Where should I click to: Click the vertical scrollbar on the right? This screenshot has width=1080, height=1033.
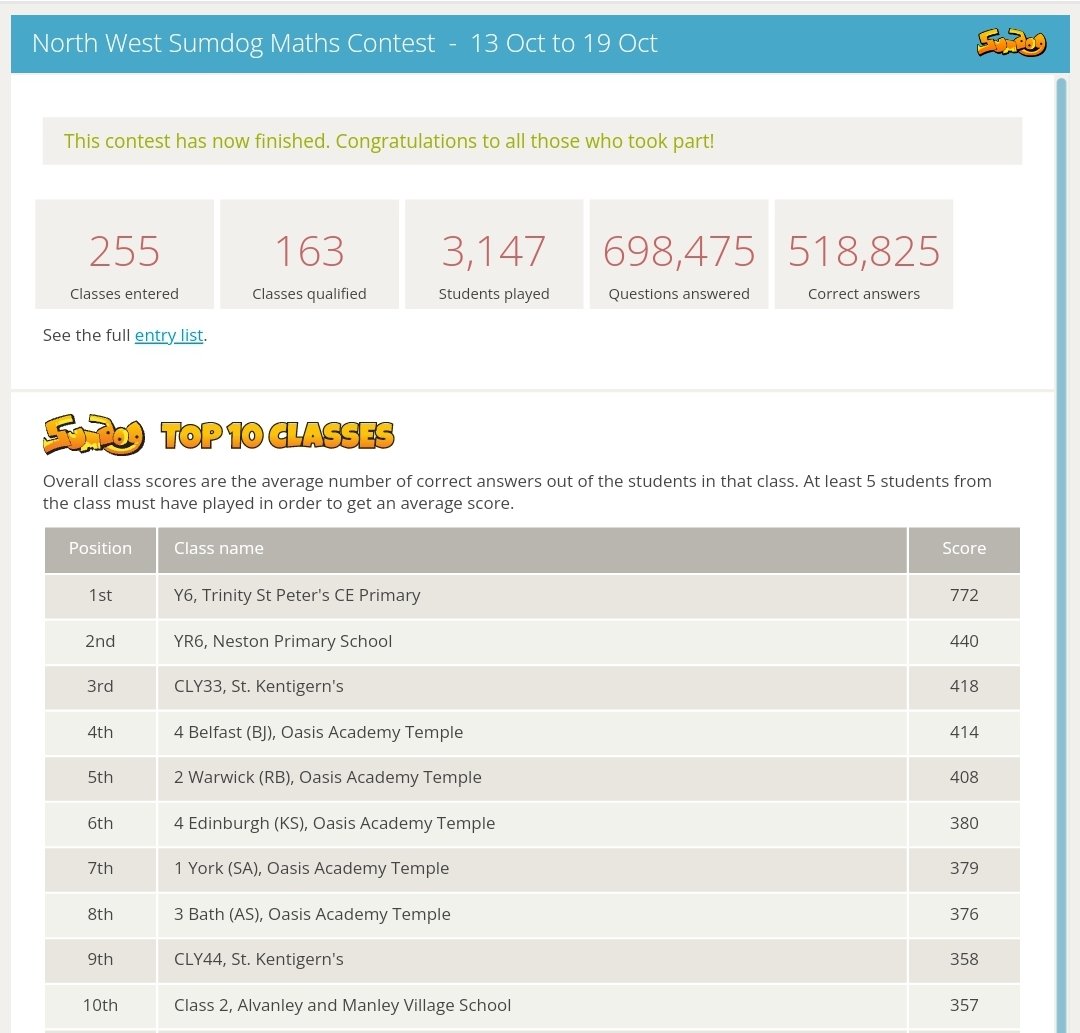pyautogui.click(x=1061, y=554)
